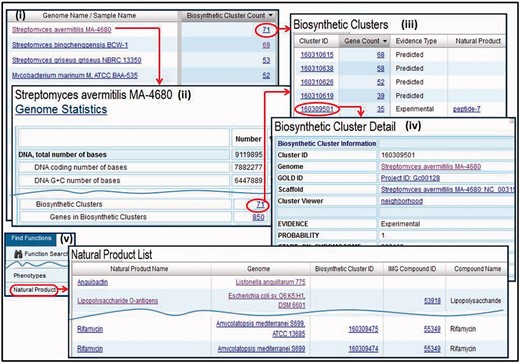Open biosynthetic cluster ID 160309474
This screenshot has height=364, width=520.
(x=363, y=349)
